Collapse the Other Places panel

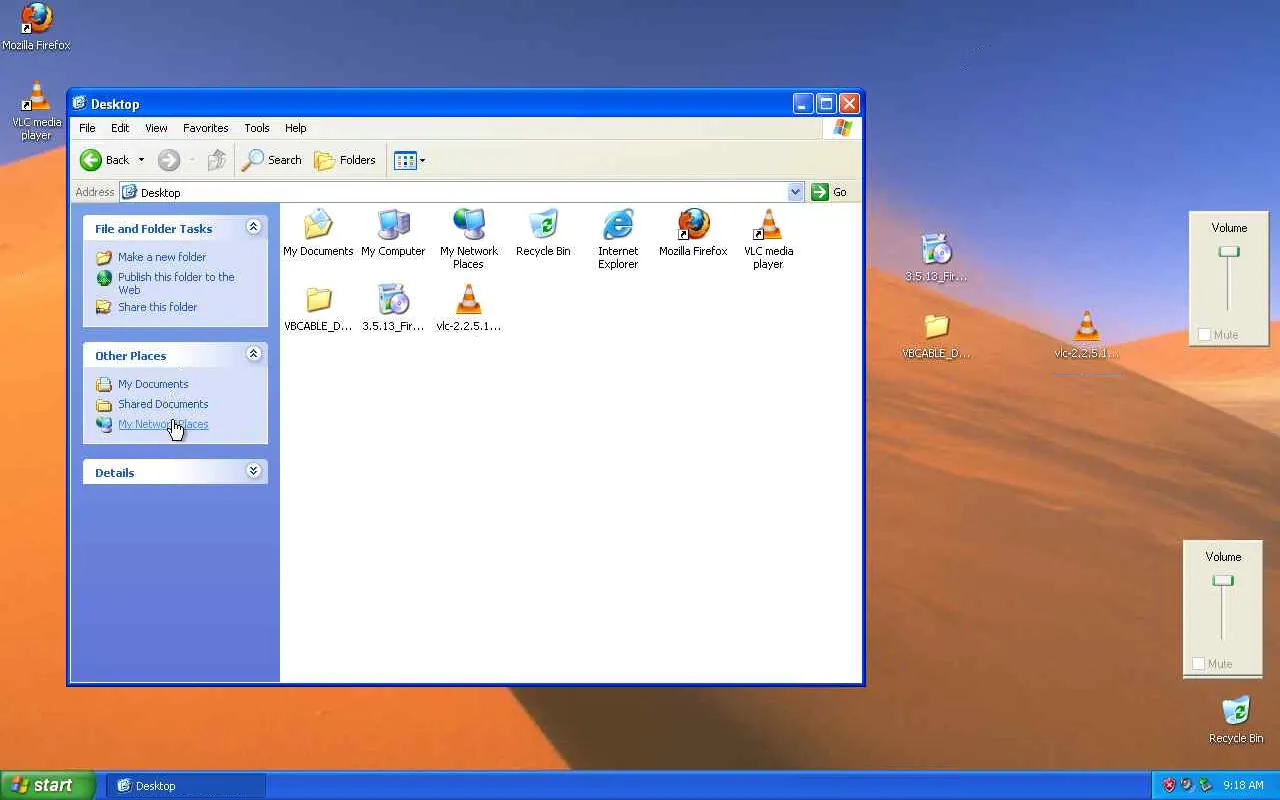(x=253, y=354)
